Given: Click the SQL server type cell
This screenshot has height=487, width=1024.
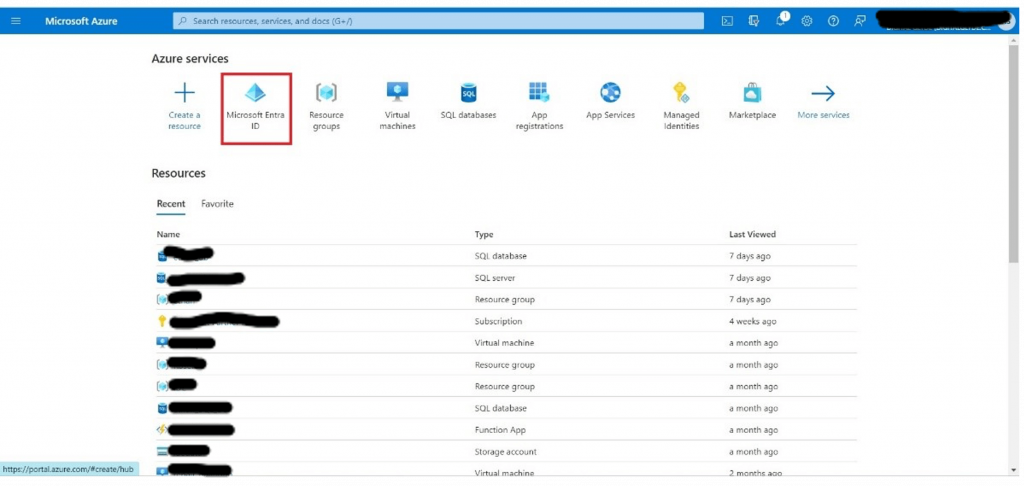Looking at the screenshot, I should (x=495, y=278).
